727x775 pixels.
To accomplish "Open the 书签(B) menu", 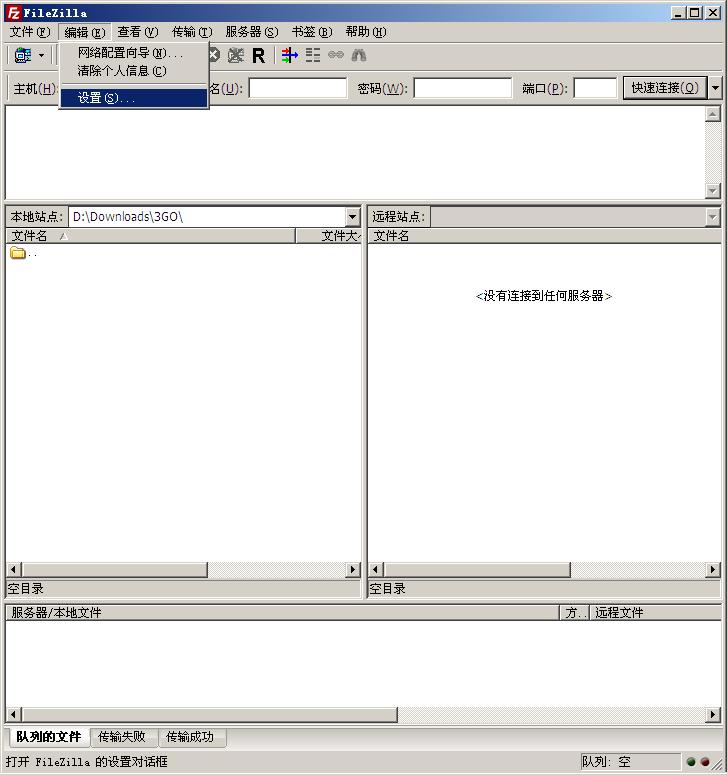I will click(x=312, y=32).
